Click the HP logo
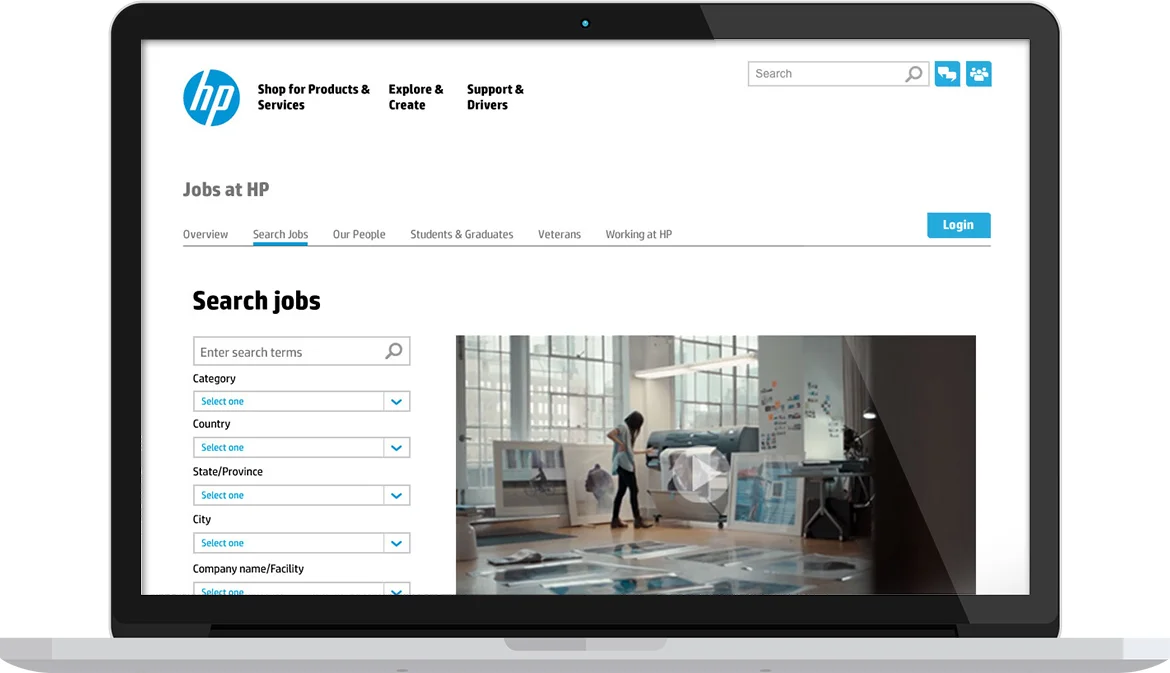The width and height of the screenshot is (1170, 673). (x=211, y=98)
